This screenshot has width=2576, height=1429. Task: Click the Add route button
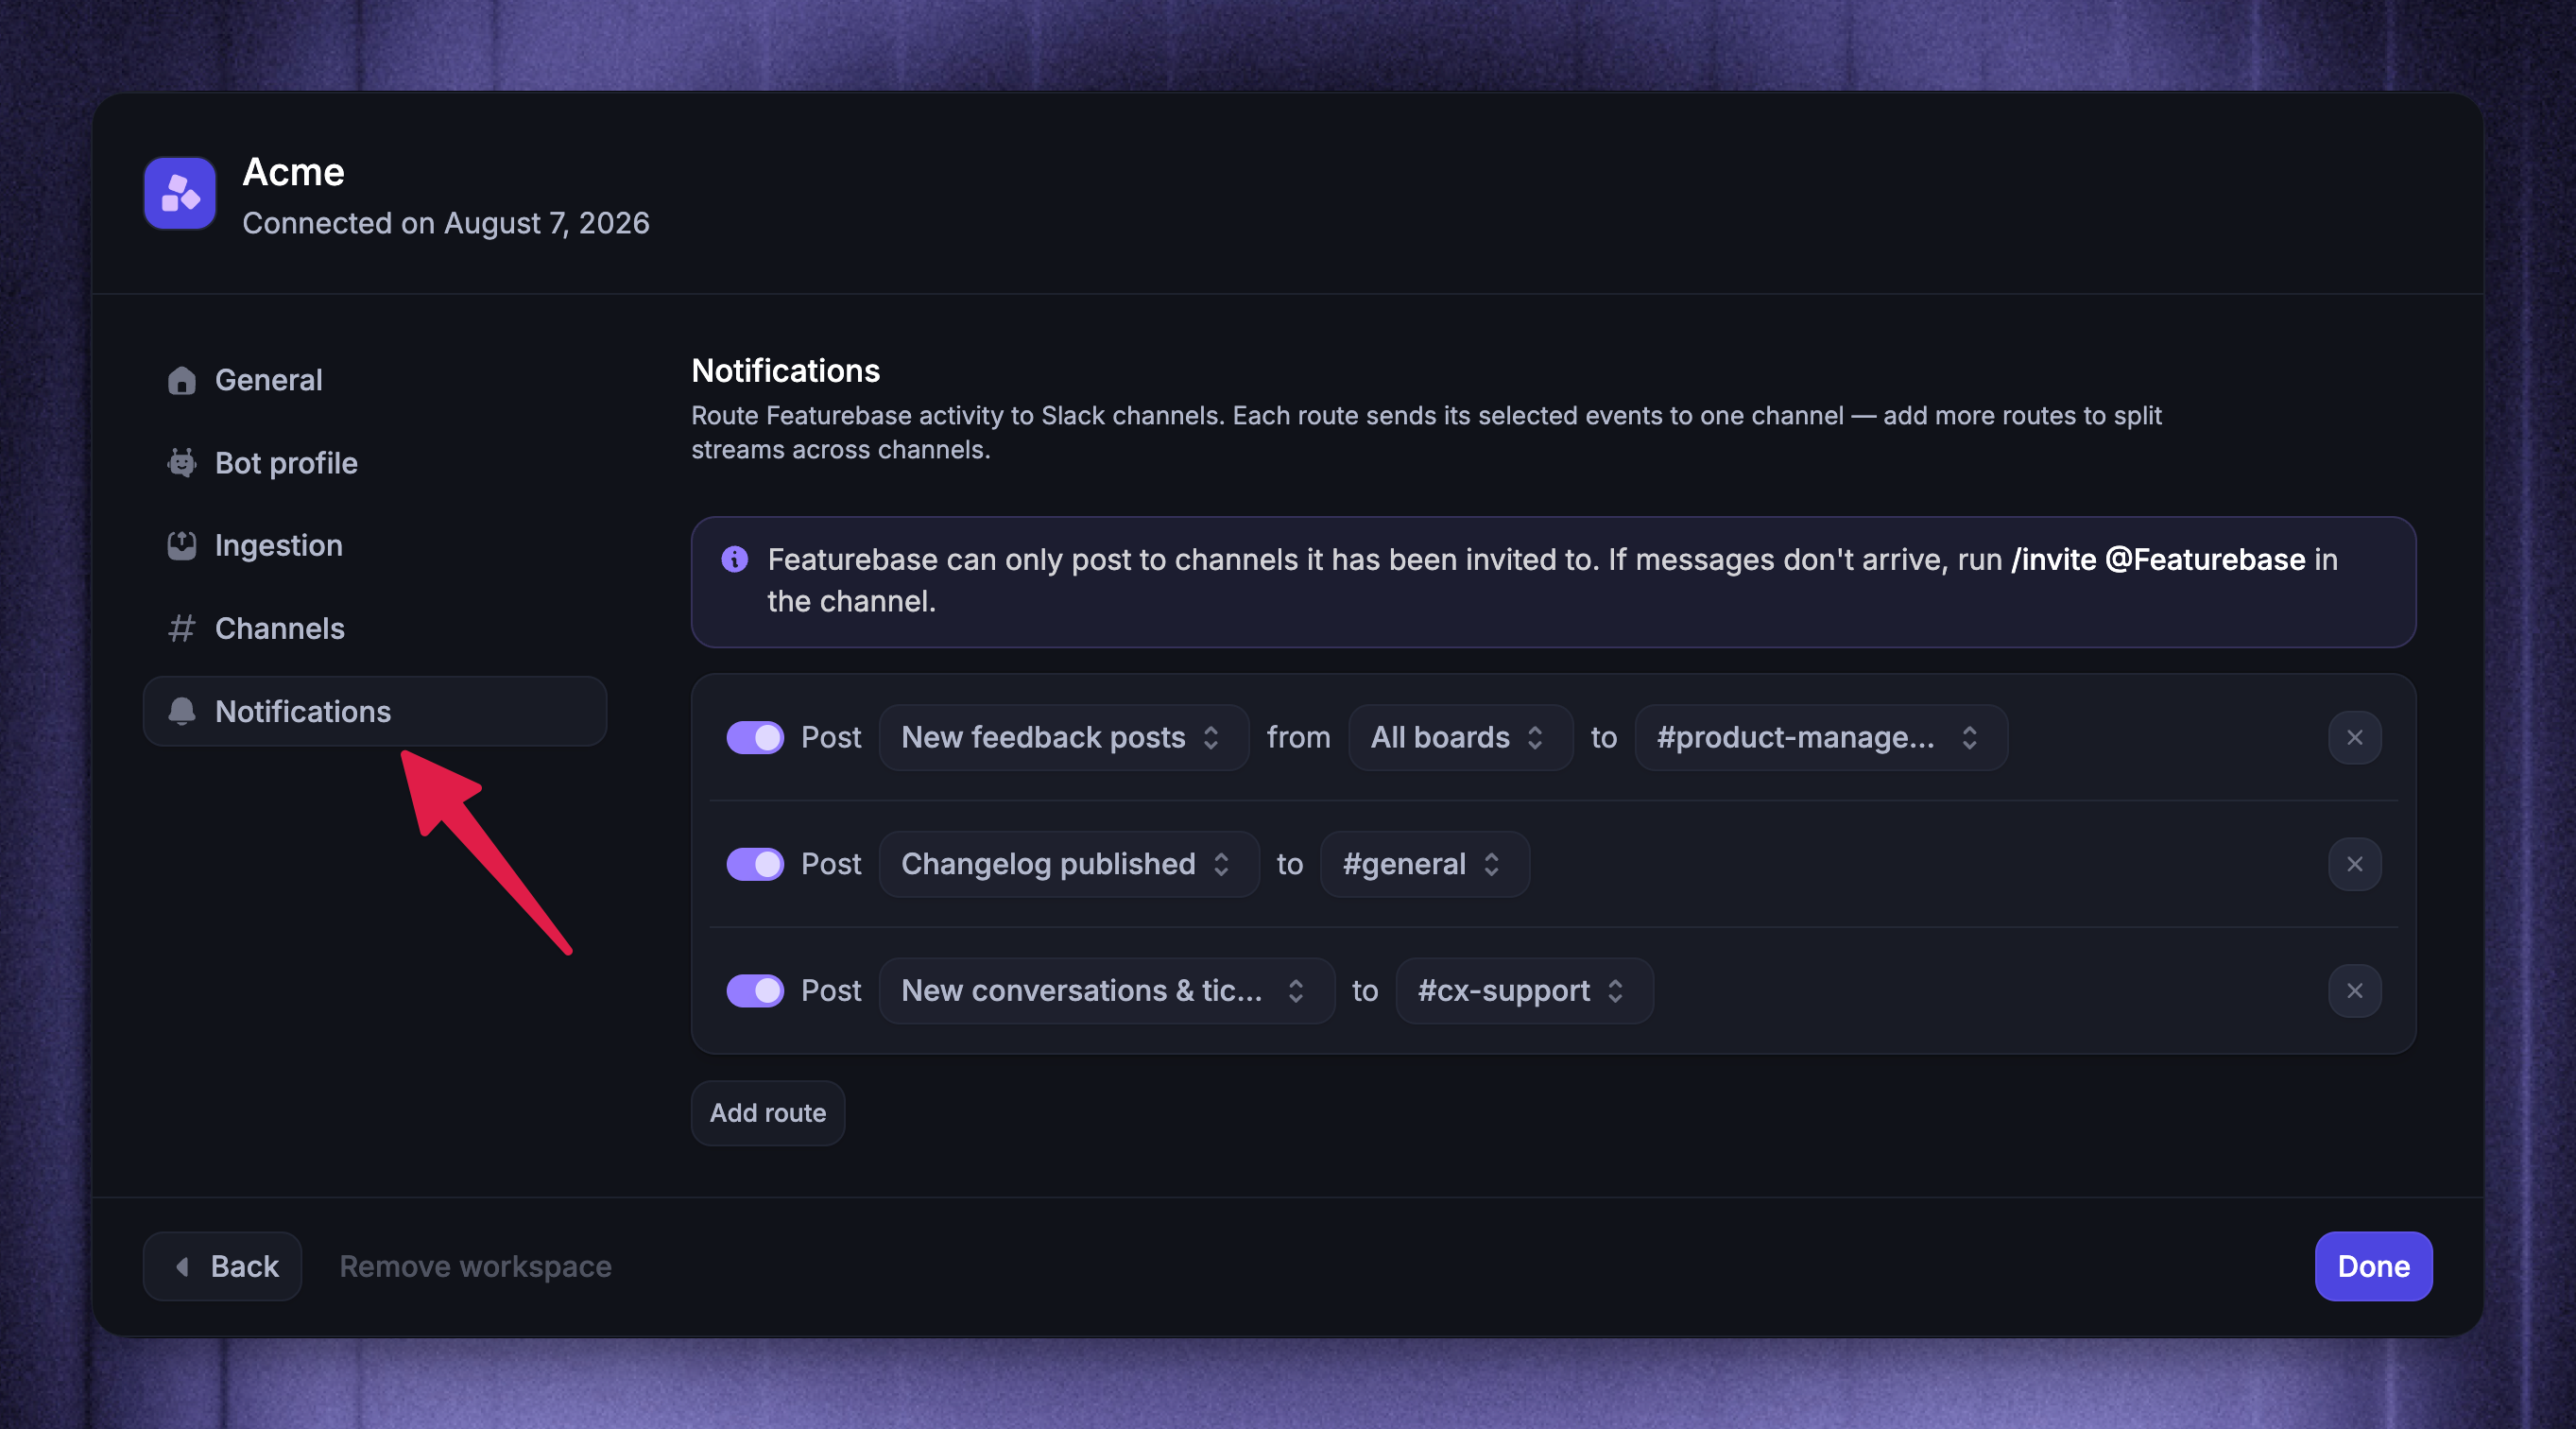point(768,1113)
